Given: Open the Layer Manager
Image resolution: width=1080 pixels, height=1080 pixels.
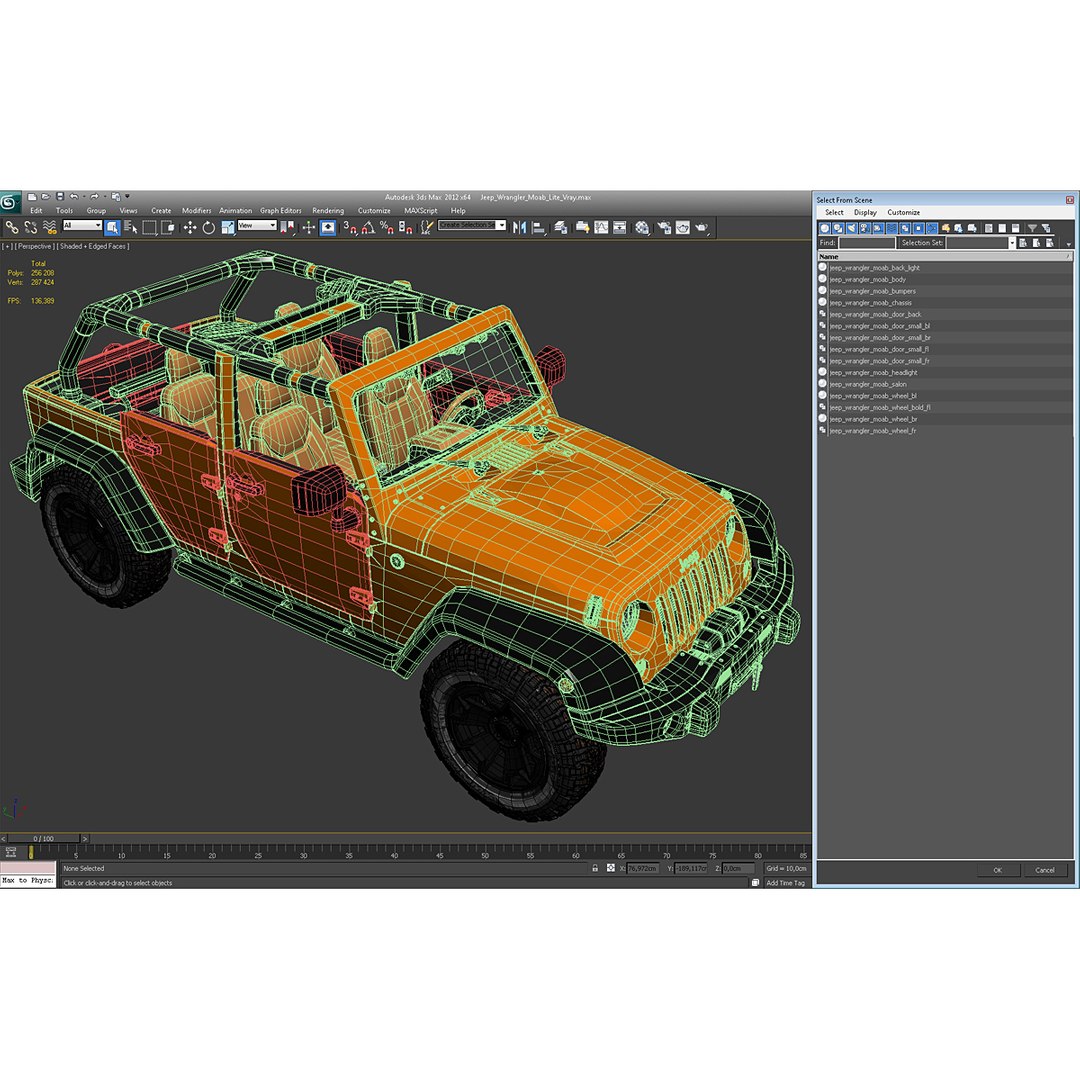Looking at the screenshot, I should tap(561, 227).
